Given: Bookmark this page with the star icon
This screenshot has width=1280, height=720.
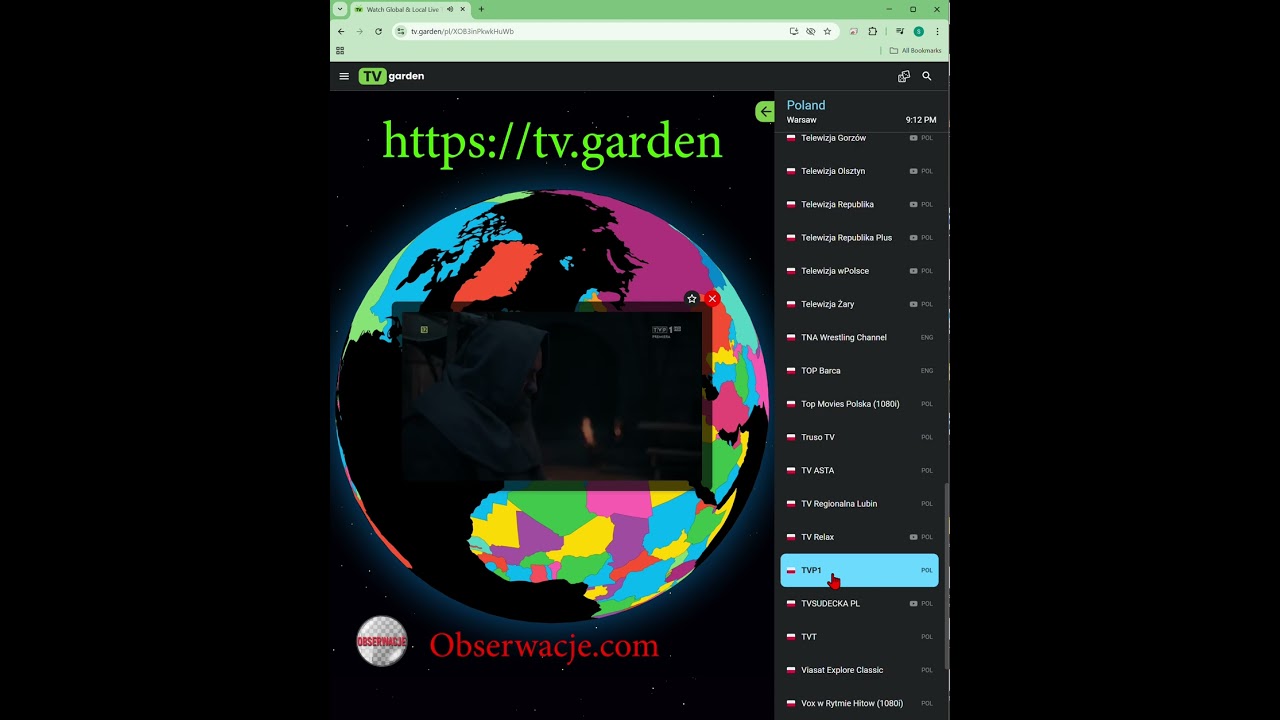Looking at the screenshot, I should (827, 31).
